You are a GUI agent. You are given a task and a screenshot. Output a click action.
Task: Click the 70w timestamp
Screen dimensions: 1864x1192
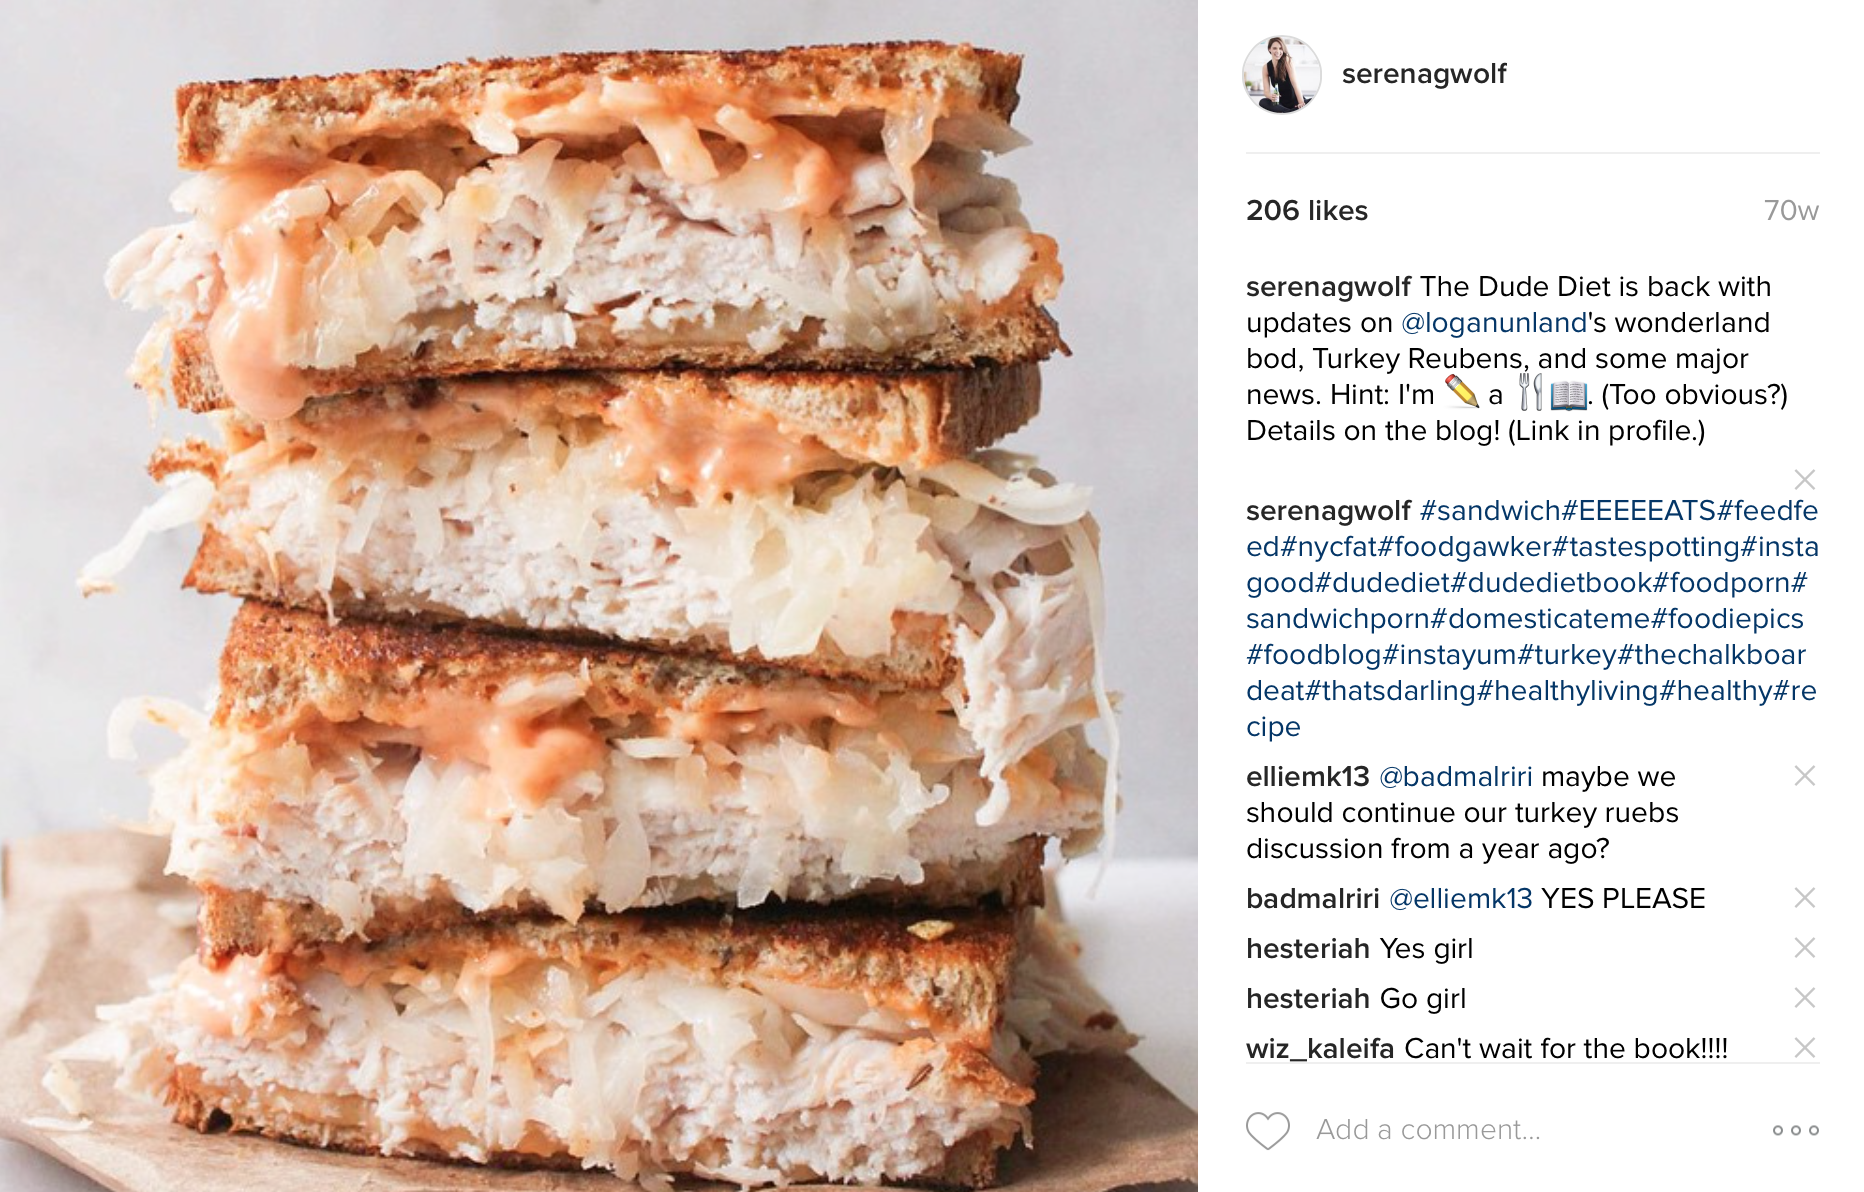click(x=1791, y=211)
